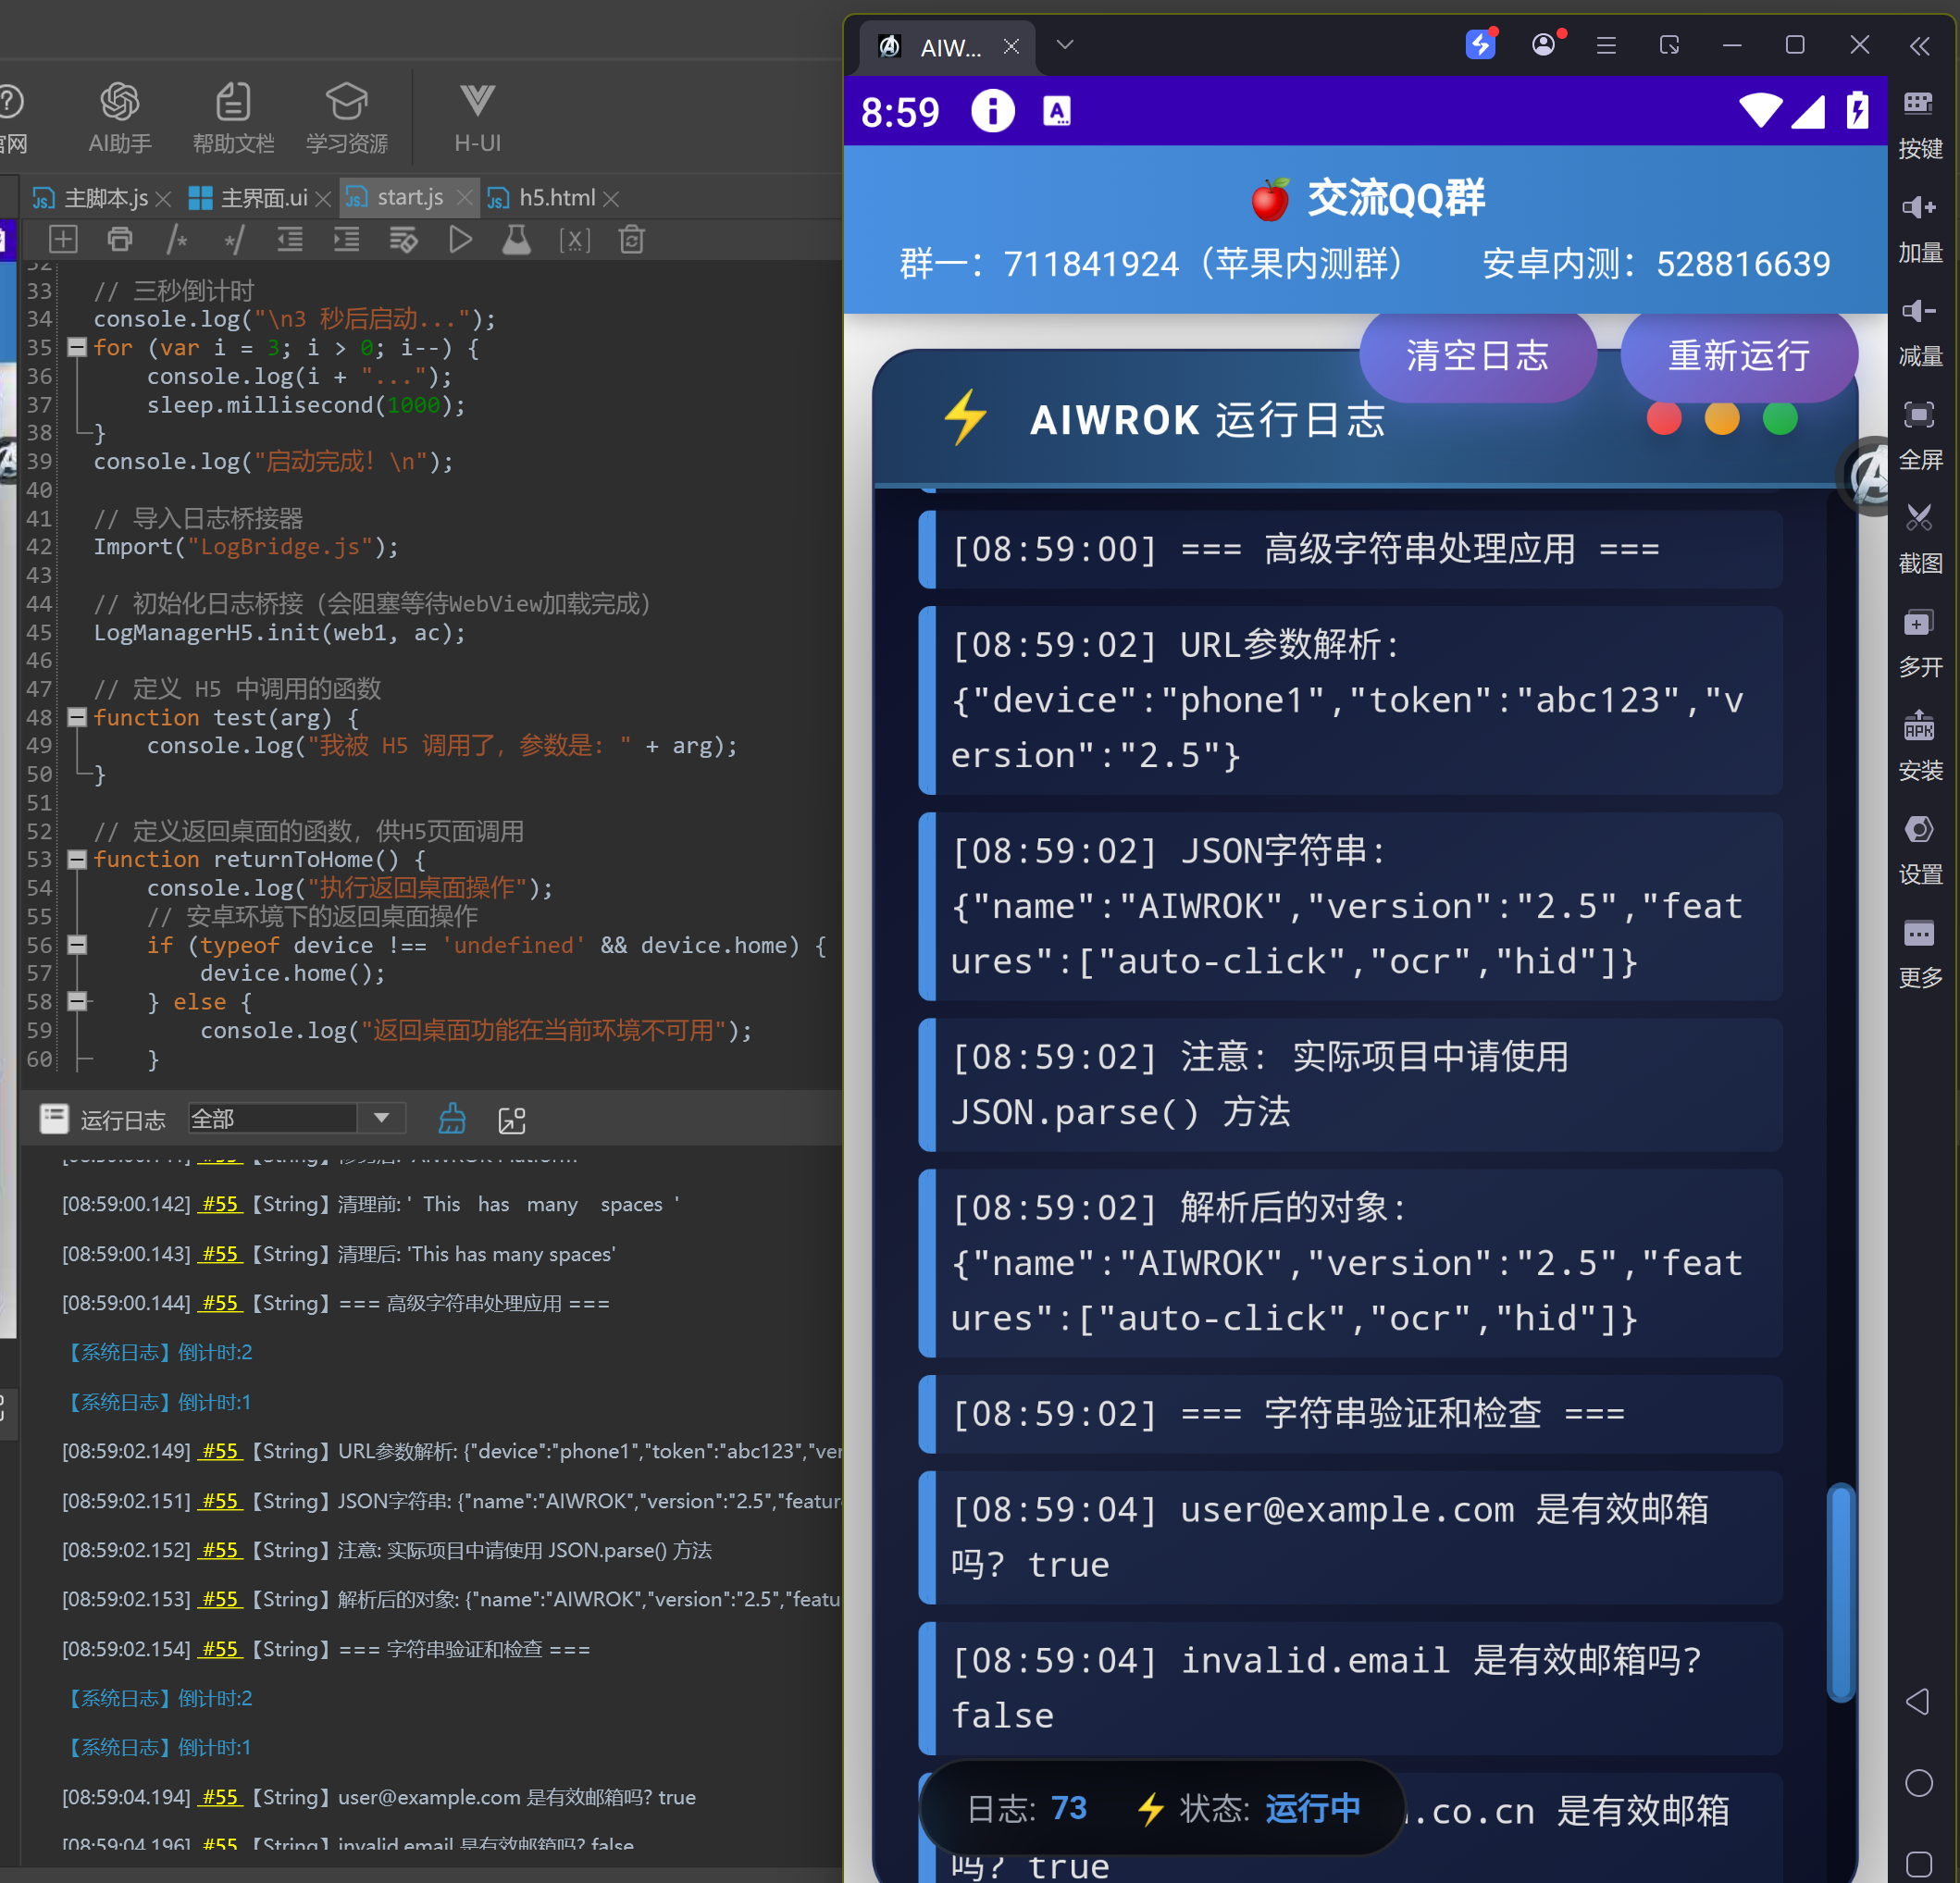The height and width of the screenshot is (1883, 1960).
Task: Open the 帮助文档 help documentation
Action: [233, 118]
